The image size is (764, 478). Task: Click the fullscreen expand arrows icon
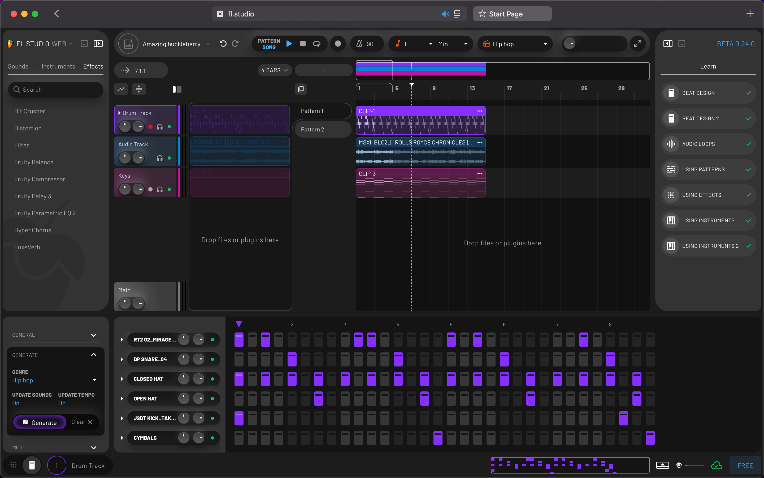(x=637, y=44)
